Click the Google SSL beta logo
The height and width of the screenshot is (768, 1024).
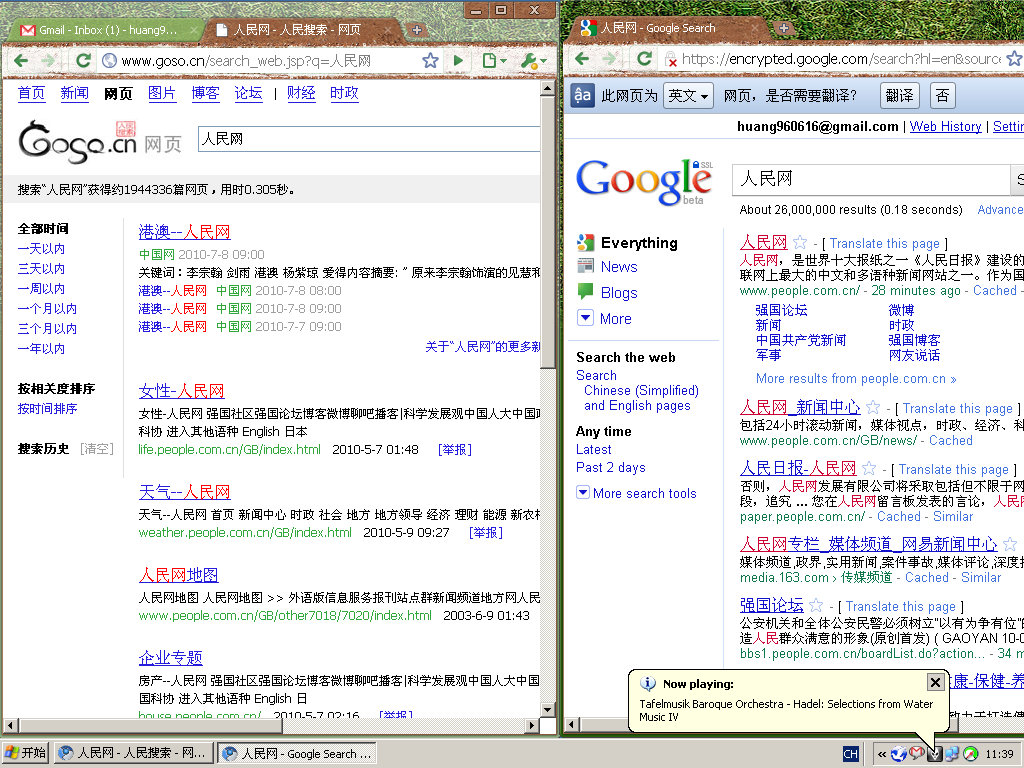pyautogui.click(x=645, y=182)
